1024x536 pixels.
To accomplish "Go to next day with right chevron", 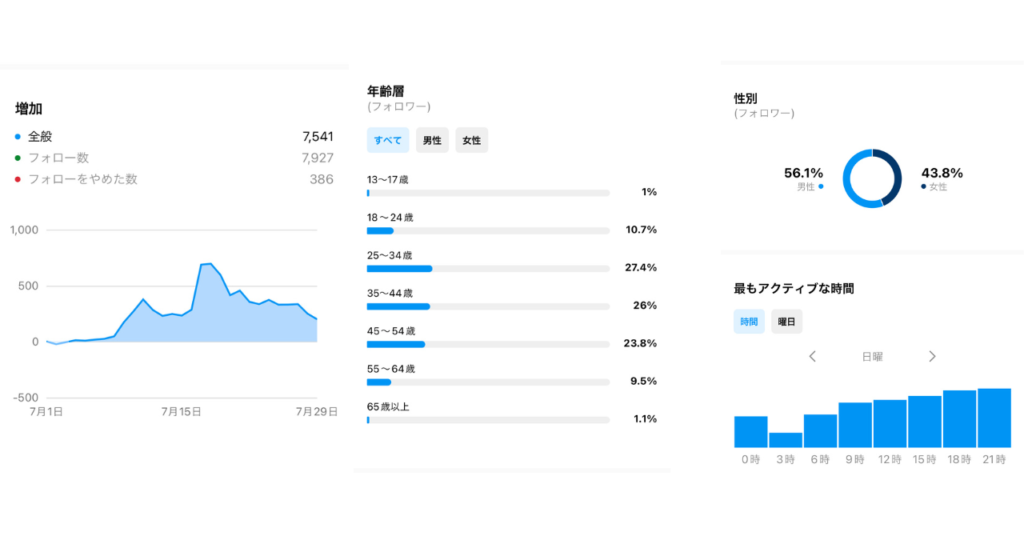I will (x=932, y=356).
